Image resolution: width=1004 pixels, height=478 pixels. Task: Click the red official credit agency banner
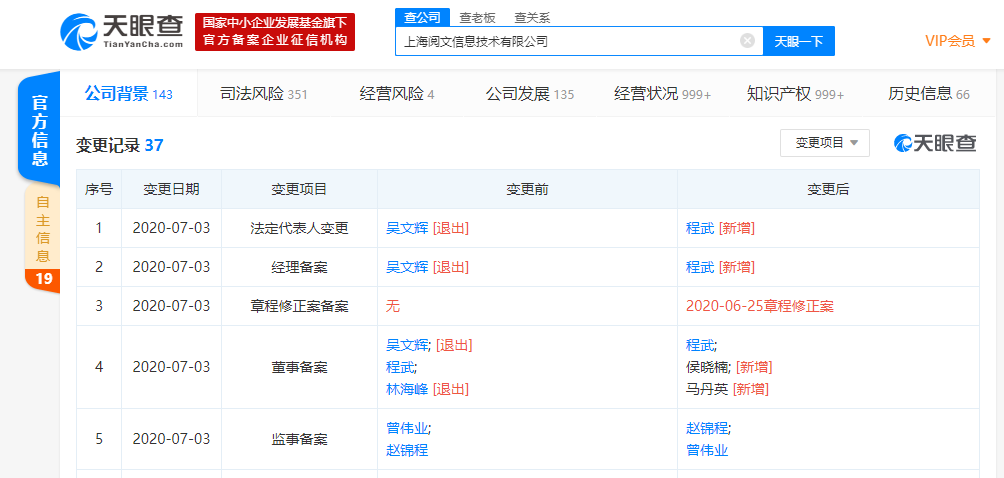274,32
